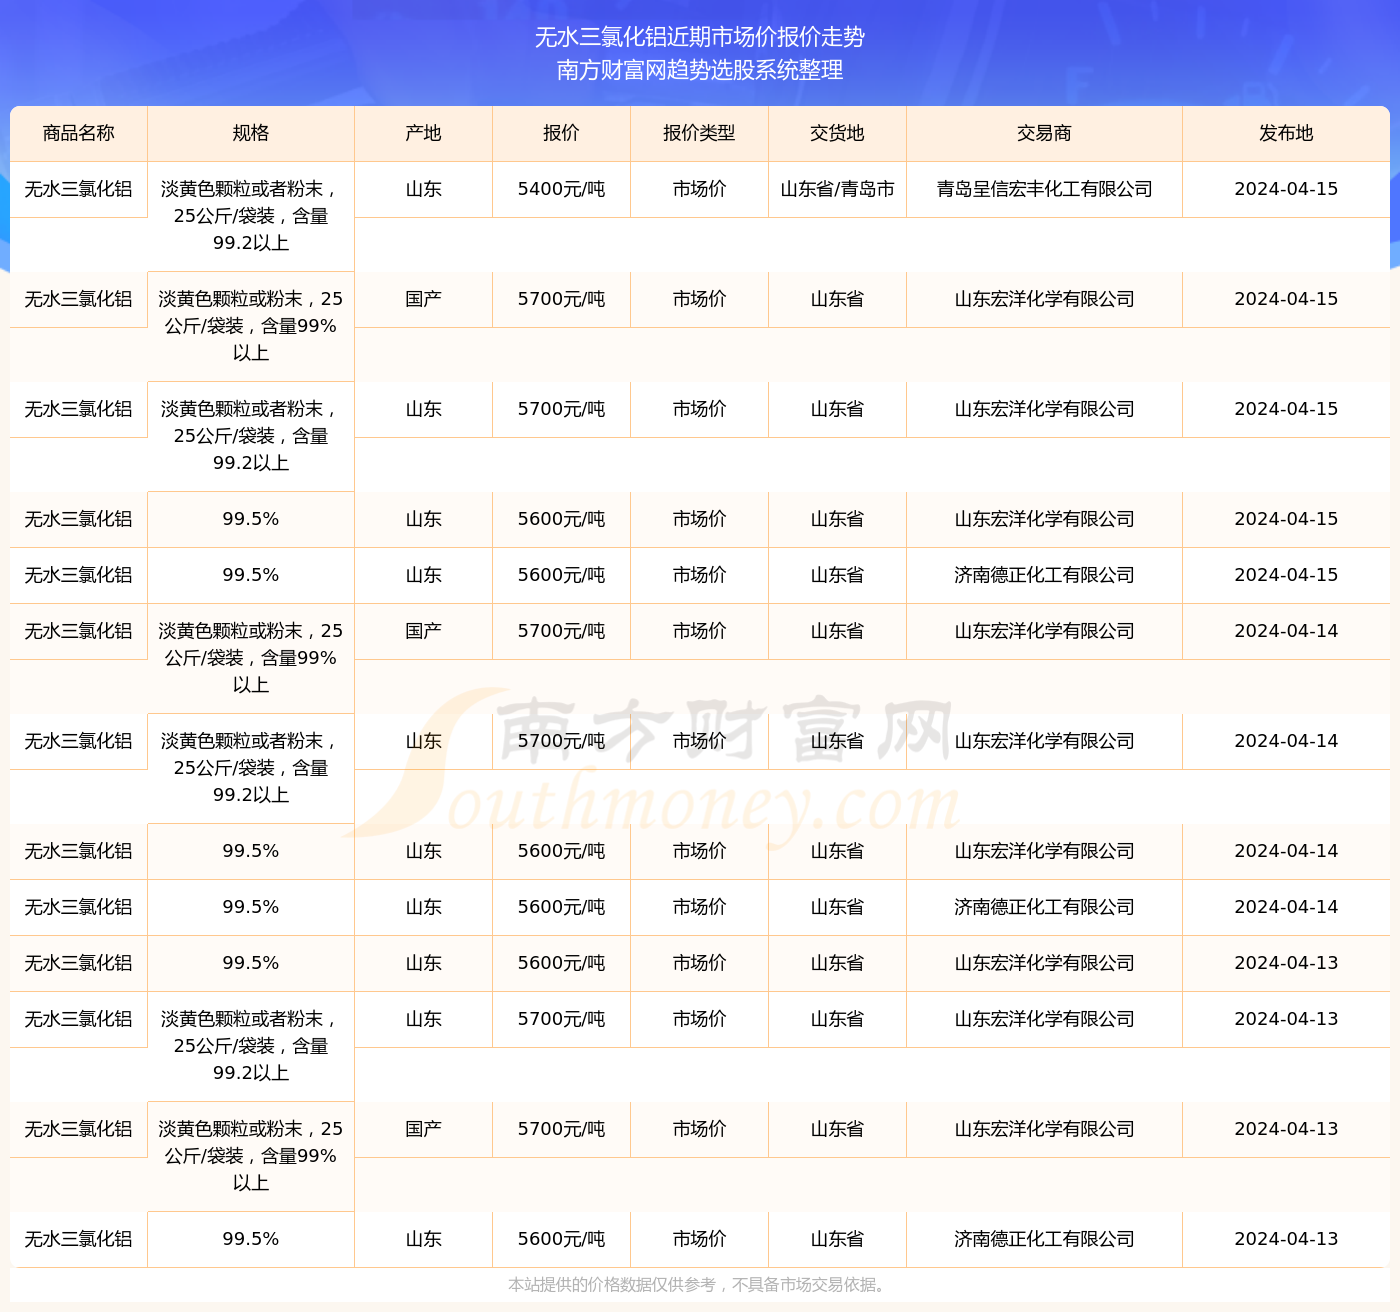The width and height of the screenshot is (1400, 1312).
Task: Click the spec cell in the 5400元/吨 row
Action: click(x=251, y=216)
